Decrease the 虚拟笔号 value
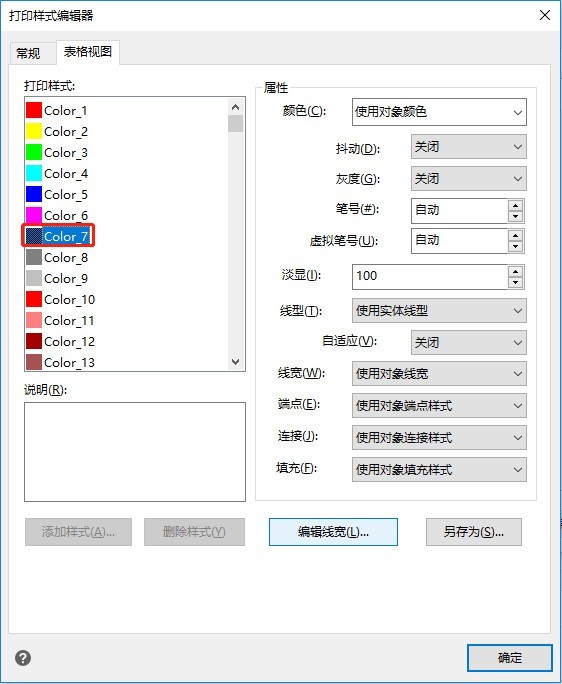This screenshot has width=562, height=684. [x=515, y=246]
